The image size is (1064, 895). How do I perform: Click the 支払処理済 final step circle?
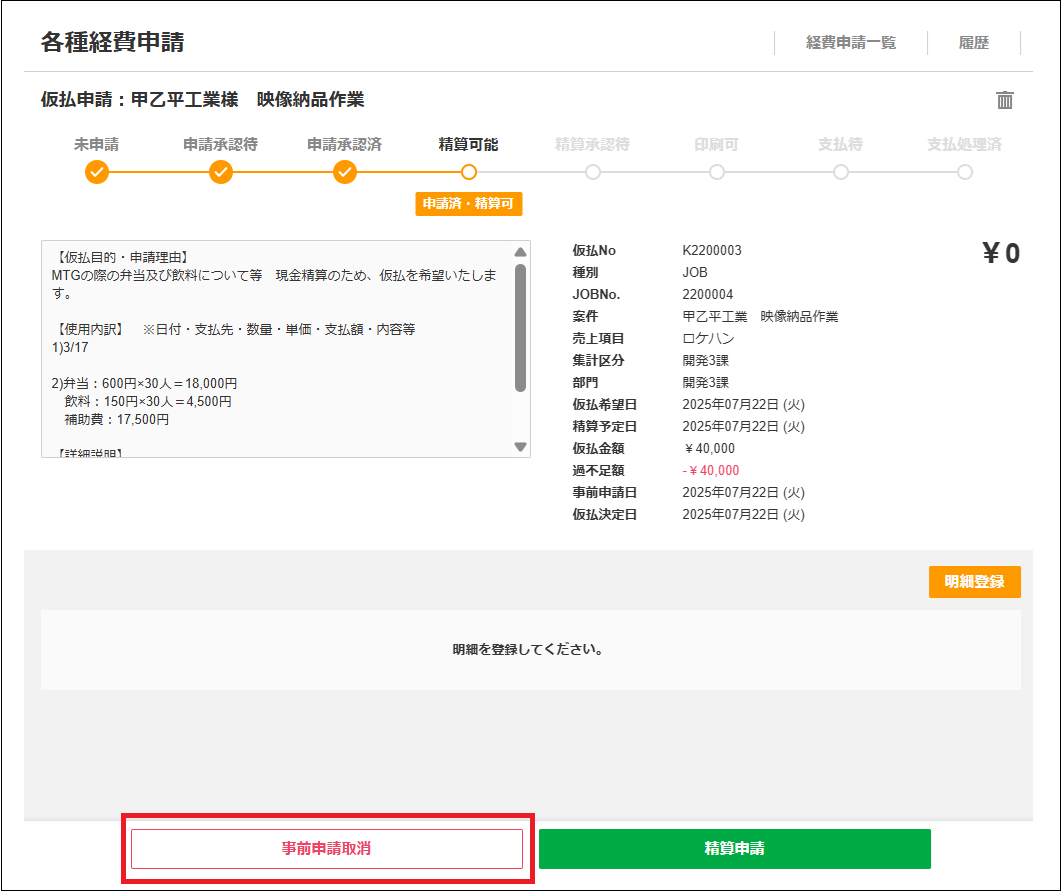[x=965, y=172]
